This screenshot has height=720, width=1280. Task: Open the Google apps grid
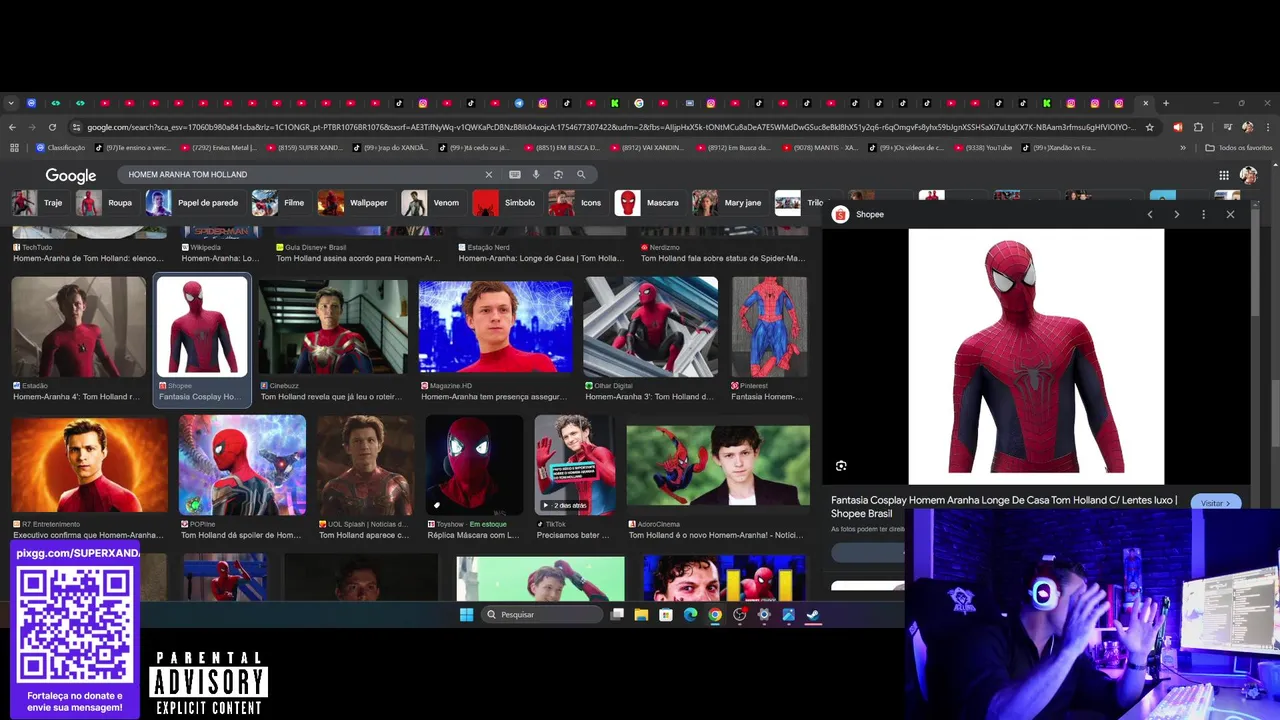point(1224,175)
